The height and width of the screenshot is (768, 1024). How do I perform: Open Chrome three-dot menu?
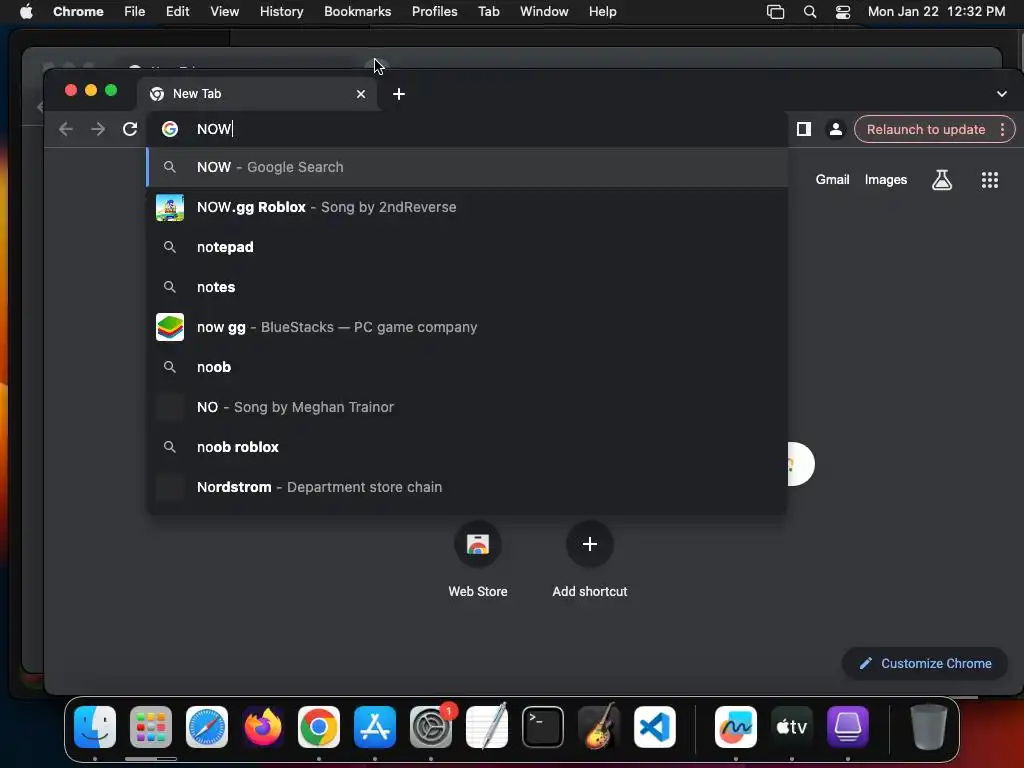point(1002,129)
